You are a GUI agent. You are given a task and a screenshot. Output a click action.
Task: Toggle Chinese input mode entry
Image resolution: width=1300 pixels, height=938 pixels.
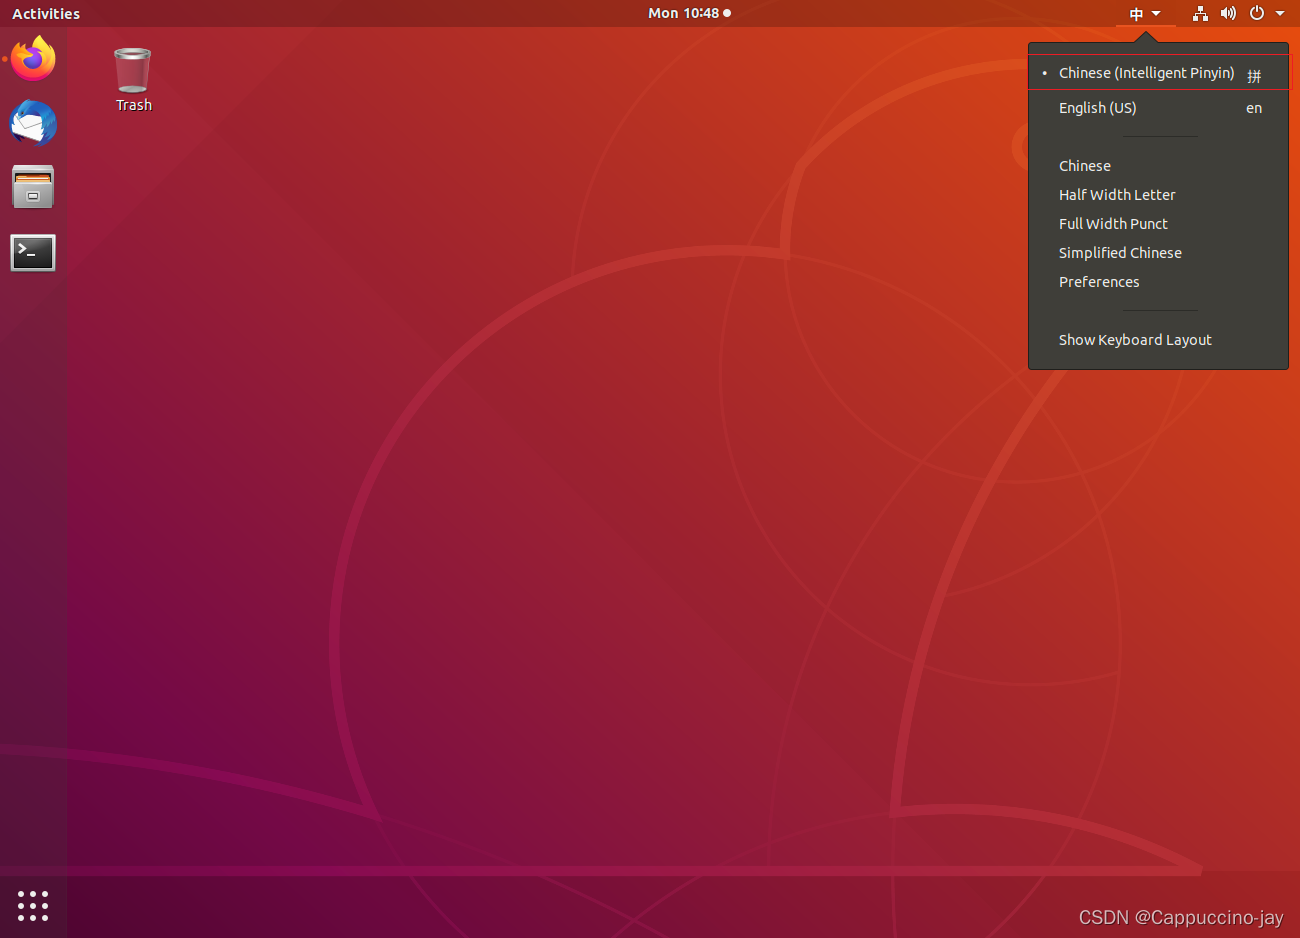pyautogui.click(x=1159, y=166)
